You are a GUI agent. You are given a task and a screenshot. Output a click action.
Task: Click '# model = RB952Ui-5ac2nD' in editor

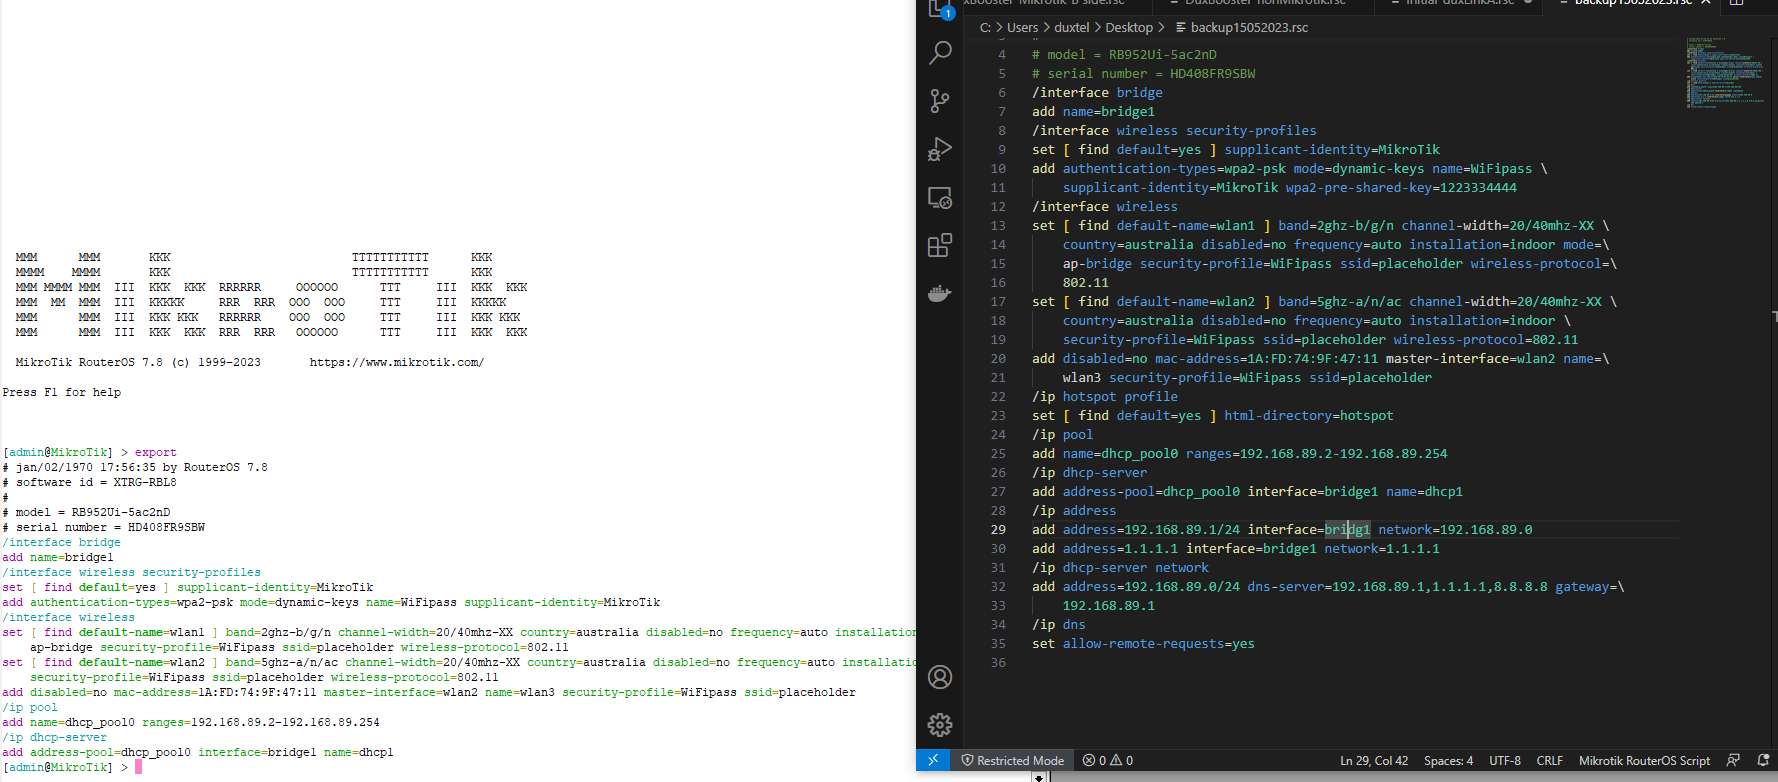(1124, 54)
